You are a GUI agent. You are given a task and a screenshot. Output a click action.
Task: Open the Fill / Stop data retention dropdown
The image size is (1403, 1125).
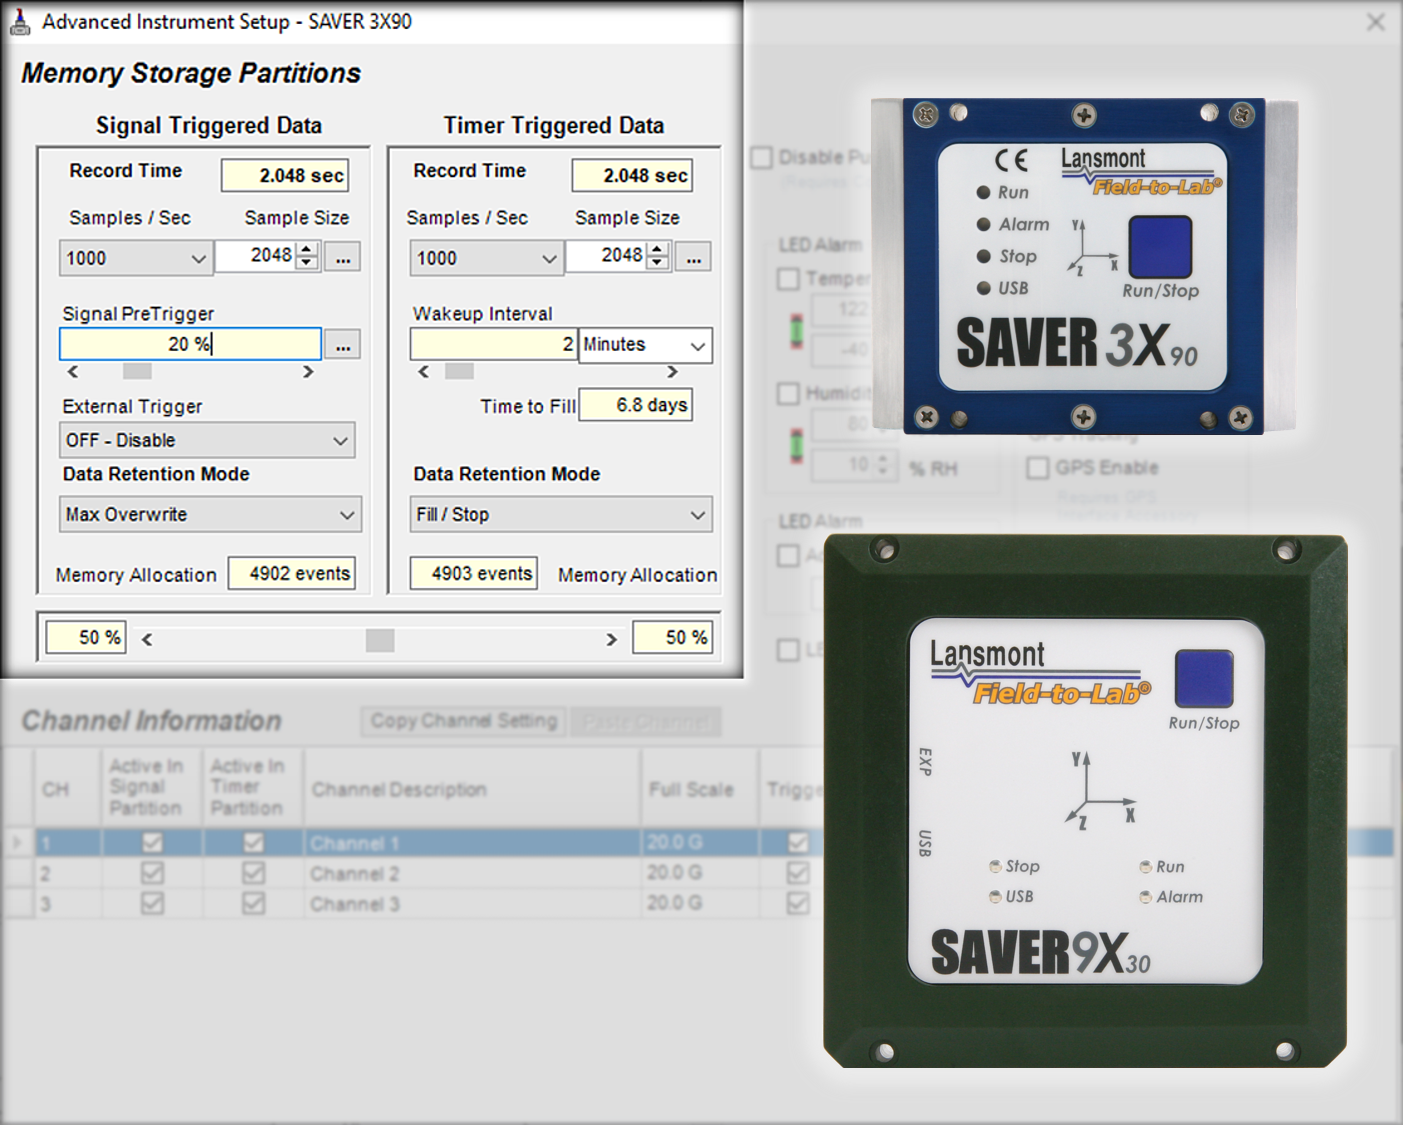coord(561,514)
